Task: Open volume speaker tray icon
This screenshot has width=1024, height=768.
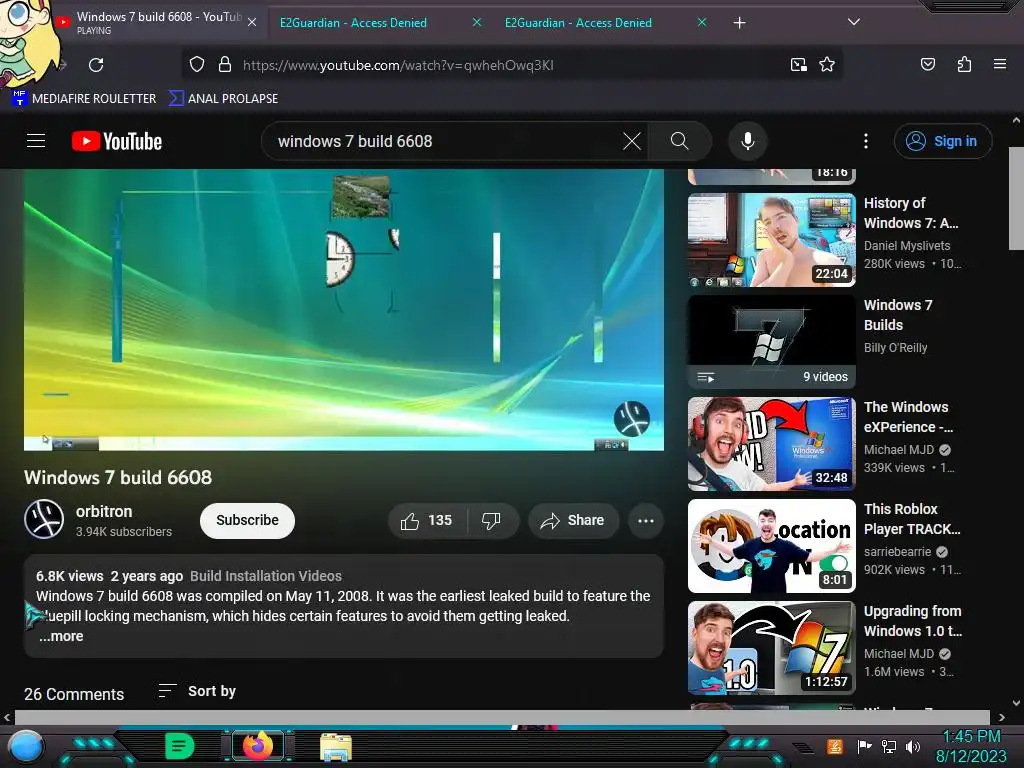Action: coord(913,746)
